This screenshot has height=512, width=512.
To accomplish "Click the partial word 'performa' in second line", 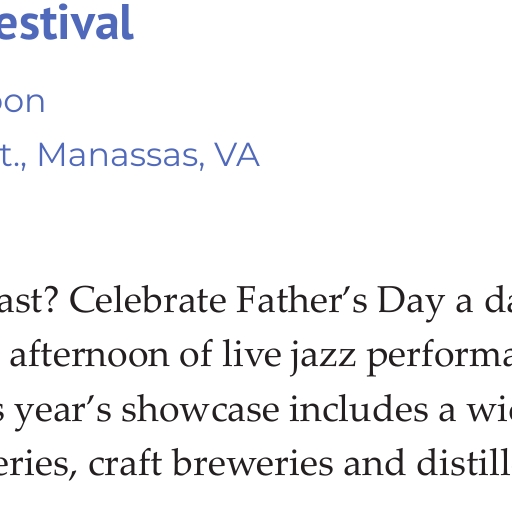I will 439,357.
